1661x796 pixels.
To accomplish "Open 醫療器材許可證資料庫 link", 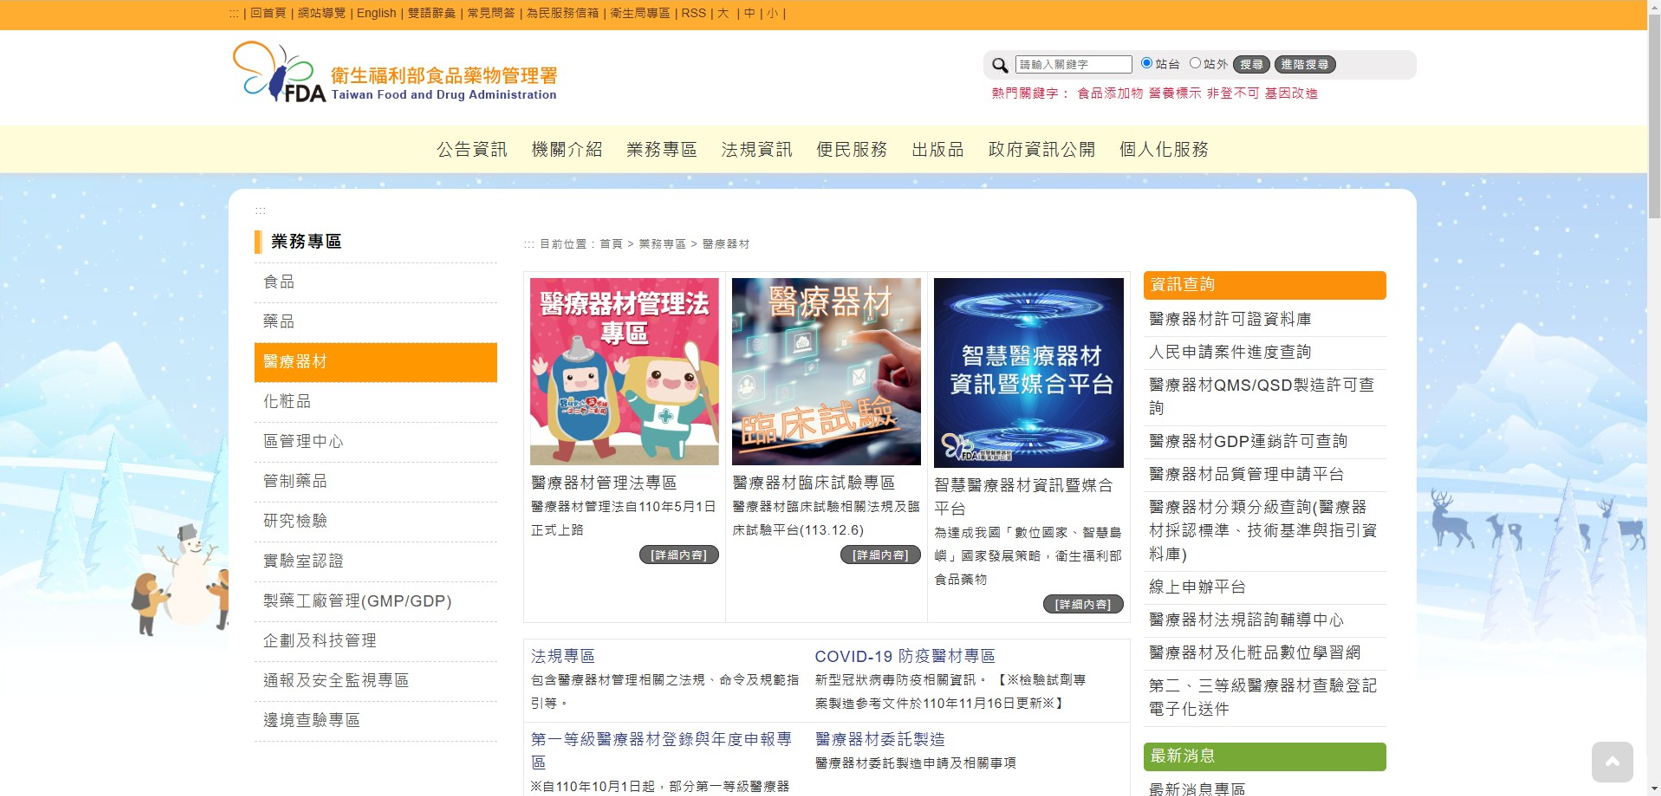I will pos(1230,319).
